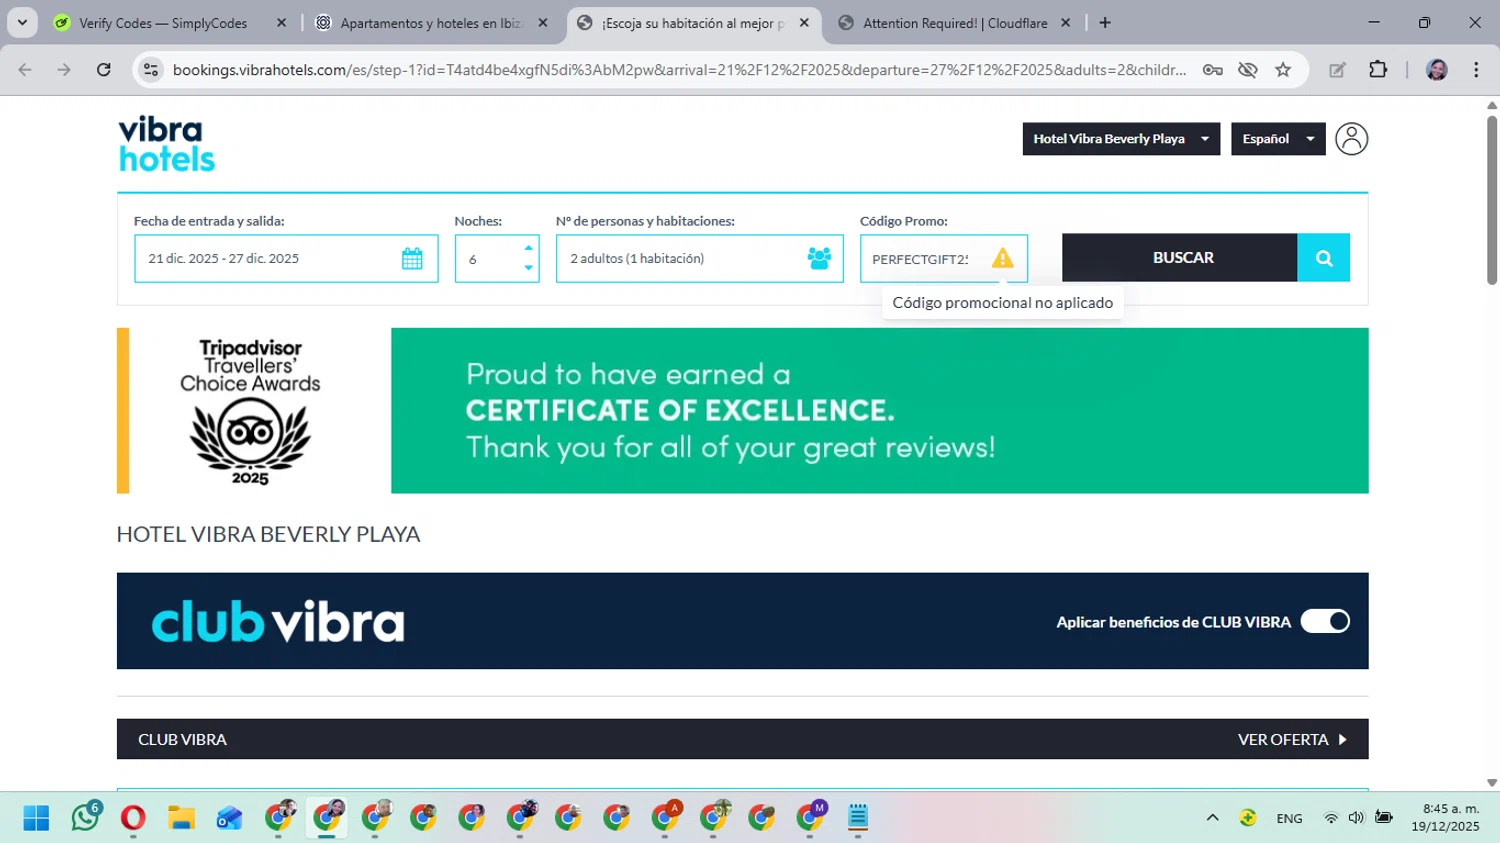Open the calendar icon in the date field

[412, 258]
